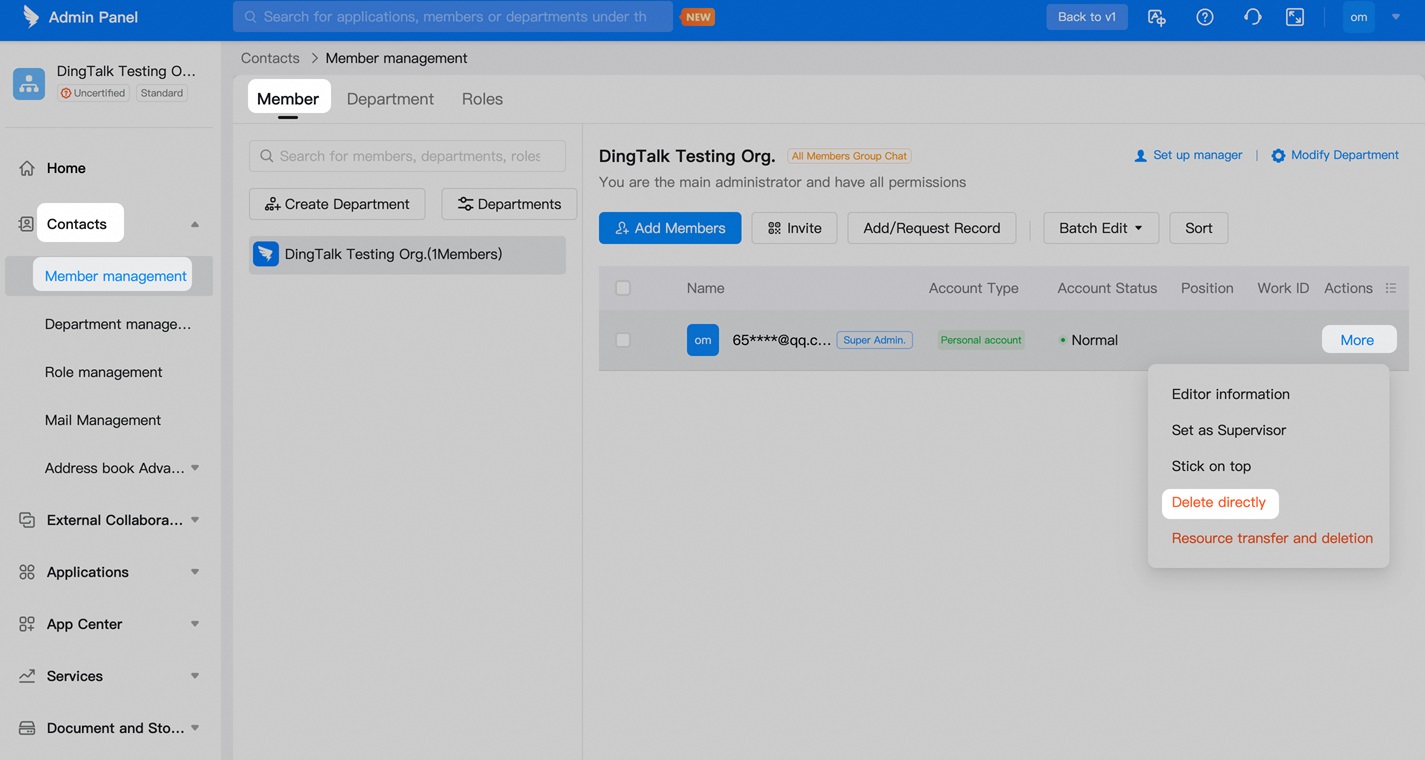The height and width of the screenshot is (760, 1425).
Task: Select Delete directly option
Action: tap(1219, 502)
